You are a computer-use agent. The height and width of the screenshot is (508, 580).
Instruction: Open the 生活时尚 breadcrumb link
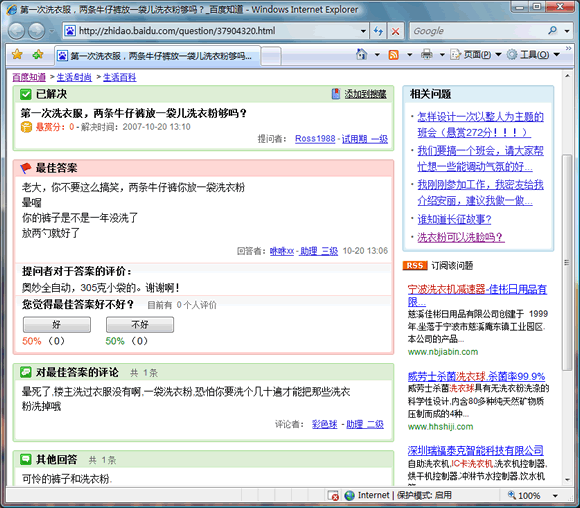click(x=74, y=77)
